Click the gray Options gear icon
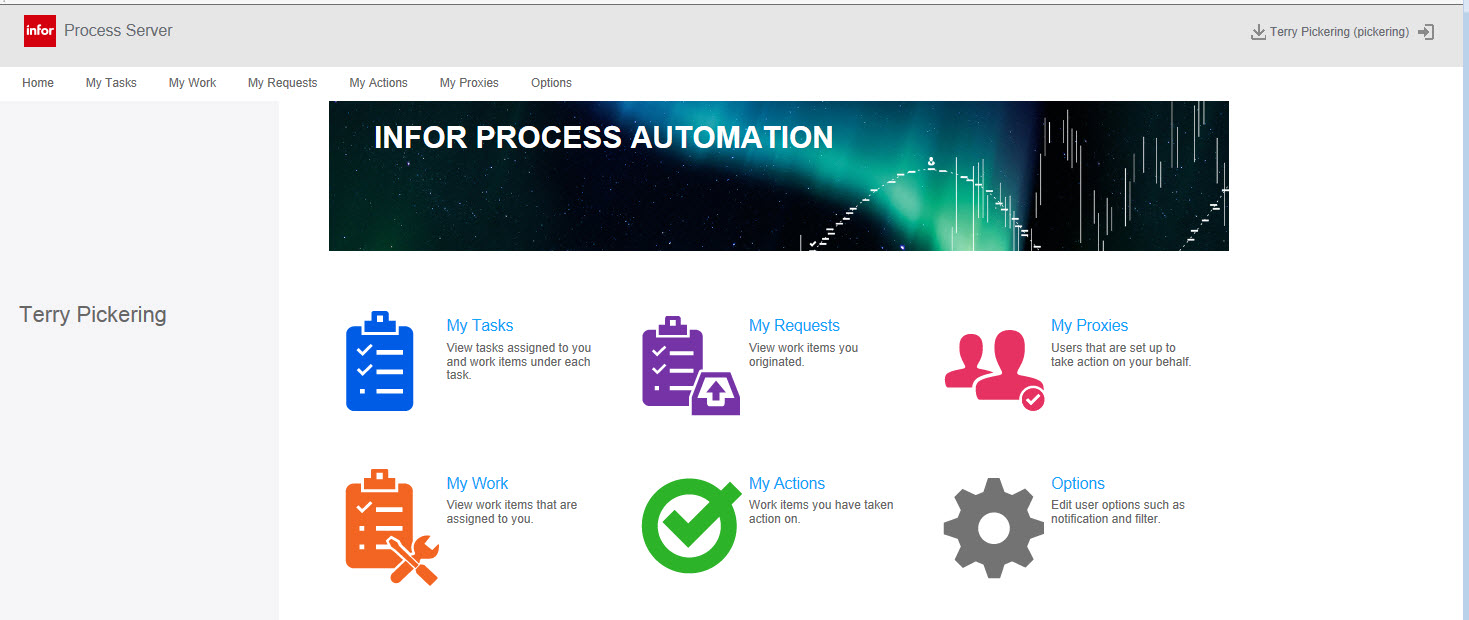This screenshot has height=620, width=1469. (994, 528)
